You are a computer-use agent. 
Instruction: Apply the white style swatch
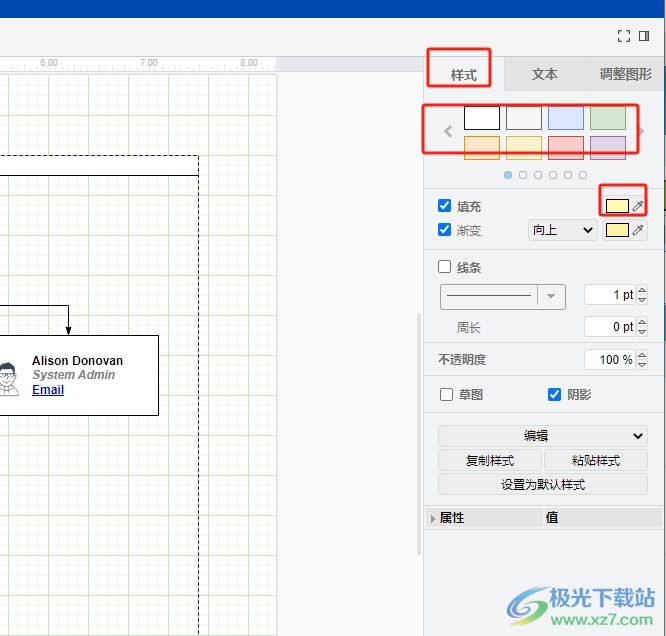pos(482,118)
